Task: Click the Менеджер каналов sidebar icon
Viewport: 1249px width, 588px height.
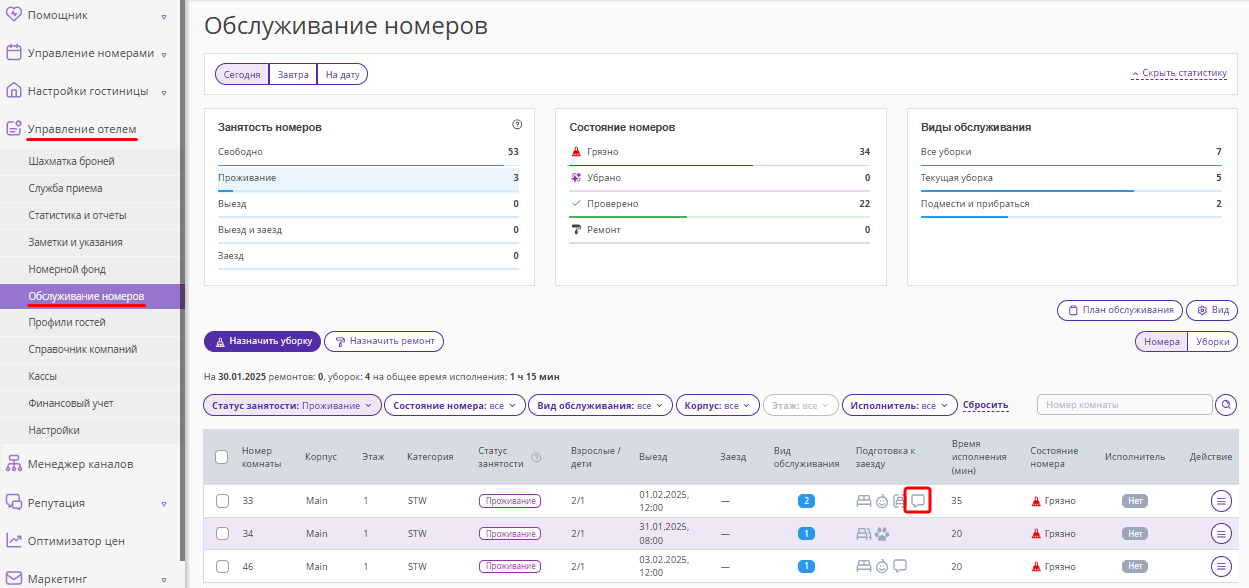Action: point(14,463)
